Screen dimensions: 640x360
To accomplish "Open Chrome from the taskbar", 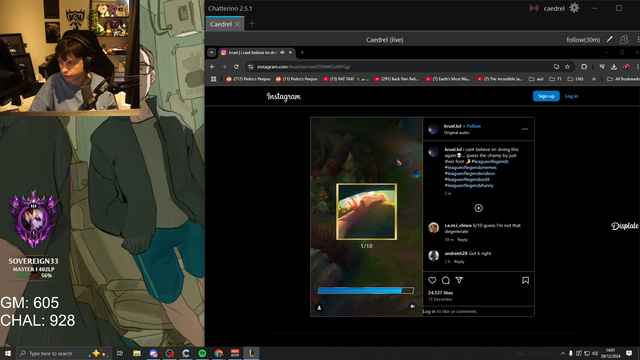I will tap(219, 353).
